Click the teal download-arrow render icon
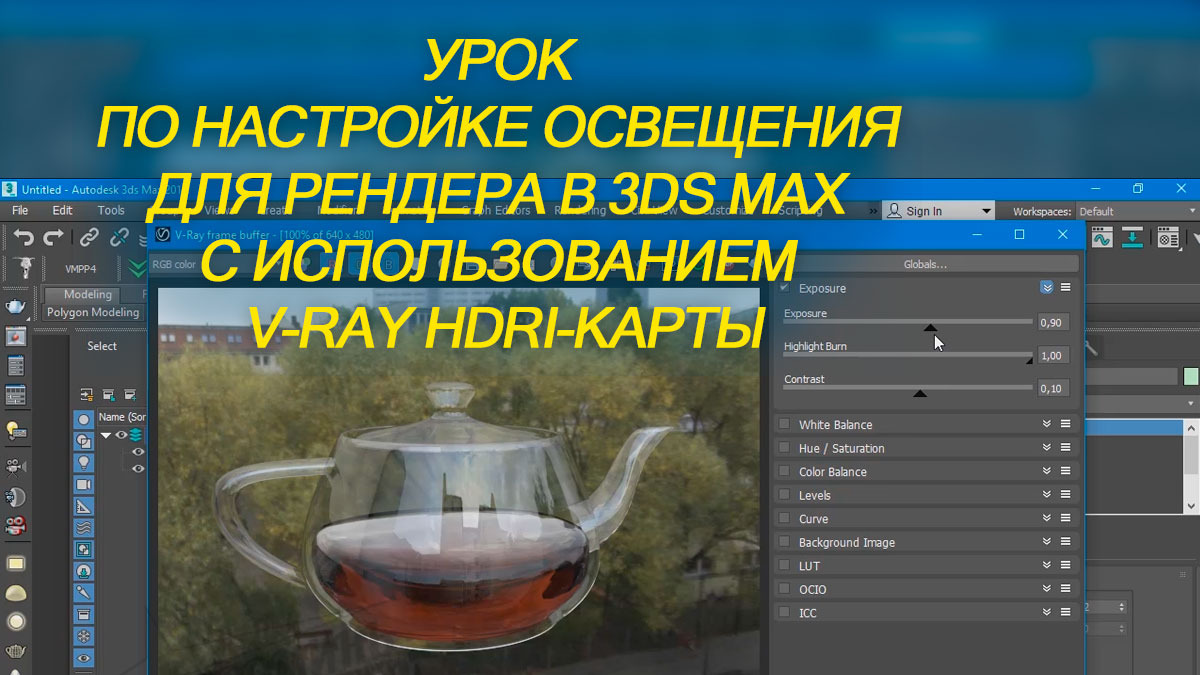This screenshot has height=675, width=1200. [1132, 238]
